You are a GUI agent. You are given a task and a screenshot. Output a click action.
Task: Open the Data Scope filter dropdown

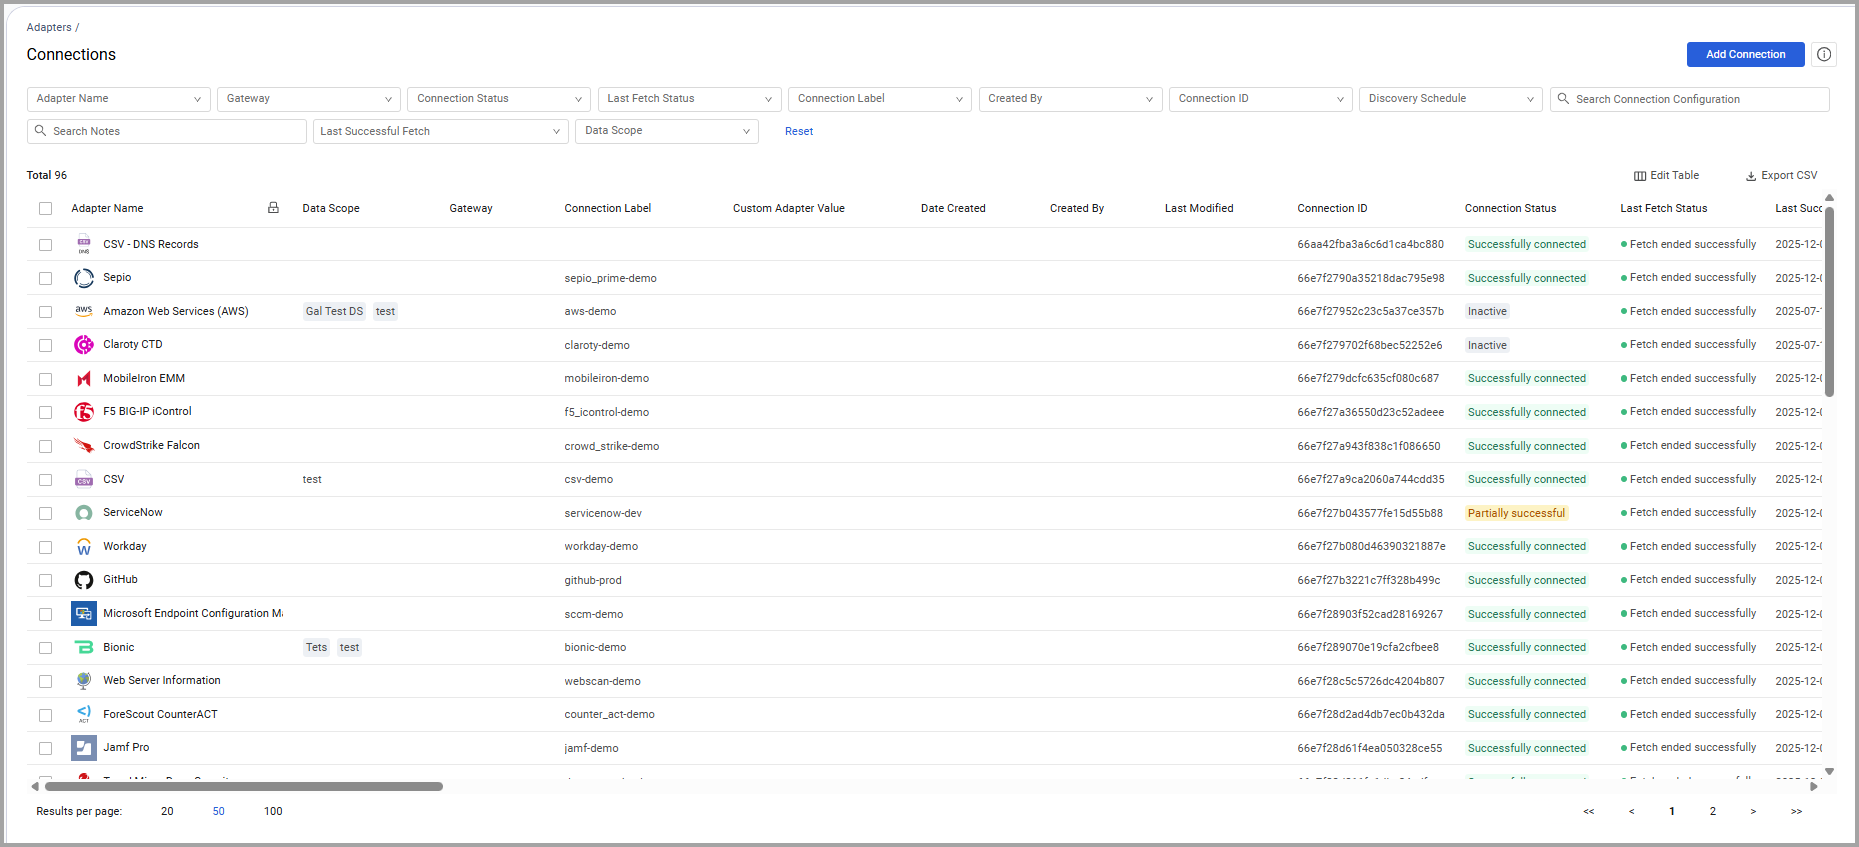coord(667,131)
